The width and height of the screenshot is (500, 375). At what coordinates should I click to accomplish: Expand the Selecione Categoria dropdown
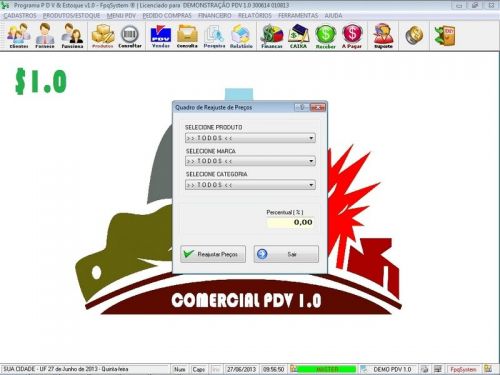(x=311, y=185)
